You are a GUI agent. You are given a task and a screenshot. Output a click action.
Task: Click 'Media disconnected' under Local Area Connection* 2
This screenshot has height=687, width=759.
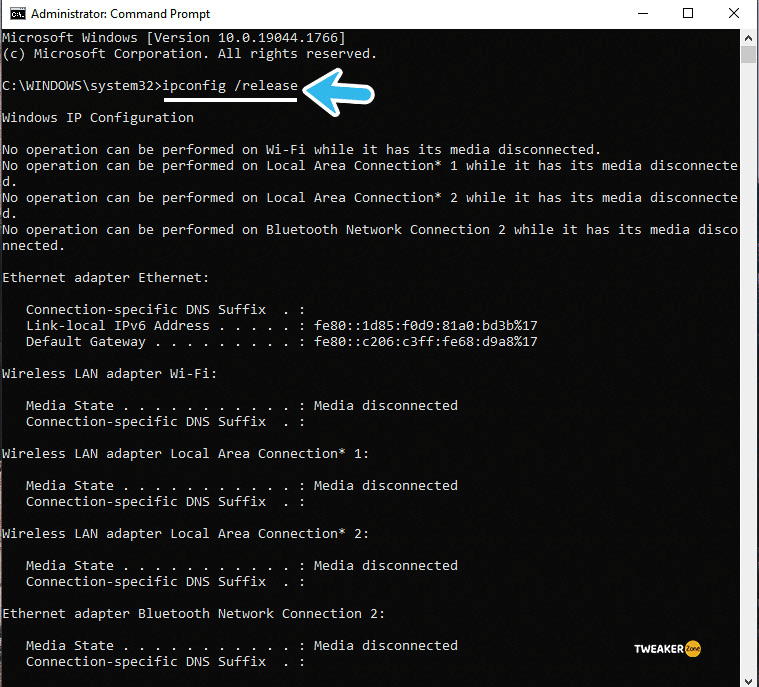[x=385, y=565]
